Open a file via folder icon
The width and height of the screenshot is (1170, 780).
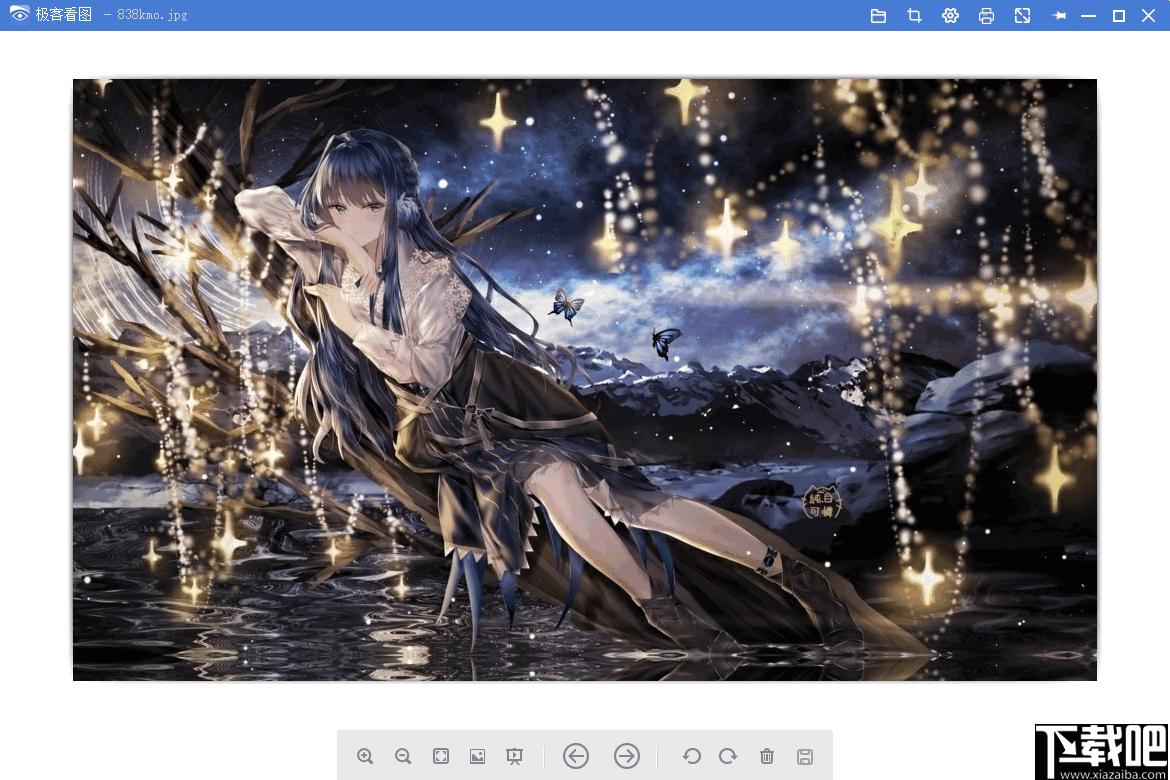[878, 16]
